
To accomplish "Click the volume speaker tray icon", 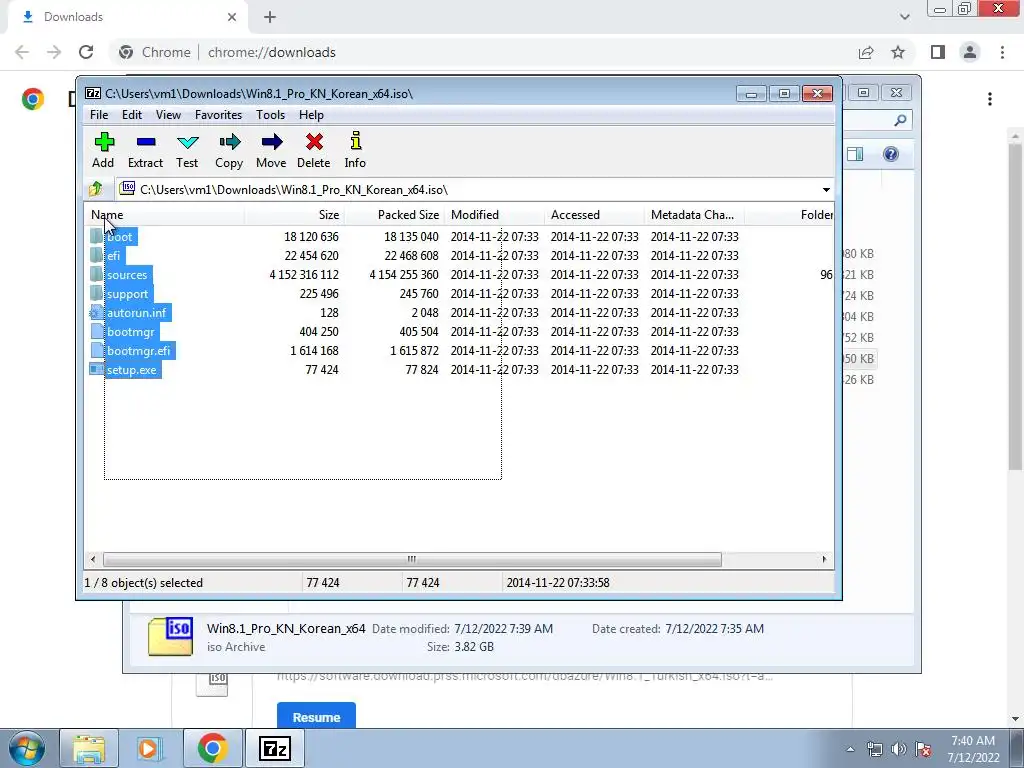I will pyautogui.click(x=899, y=749).
